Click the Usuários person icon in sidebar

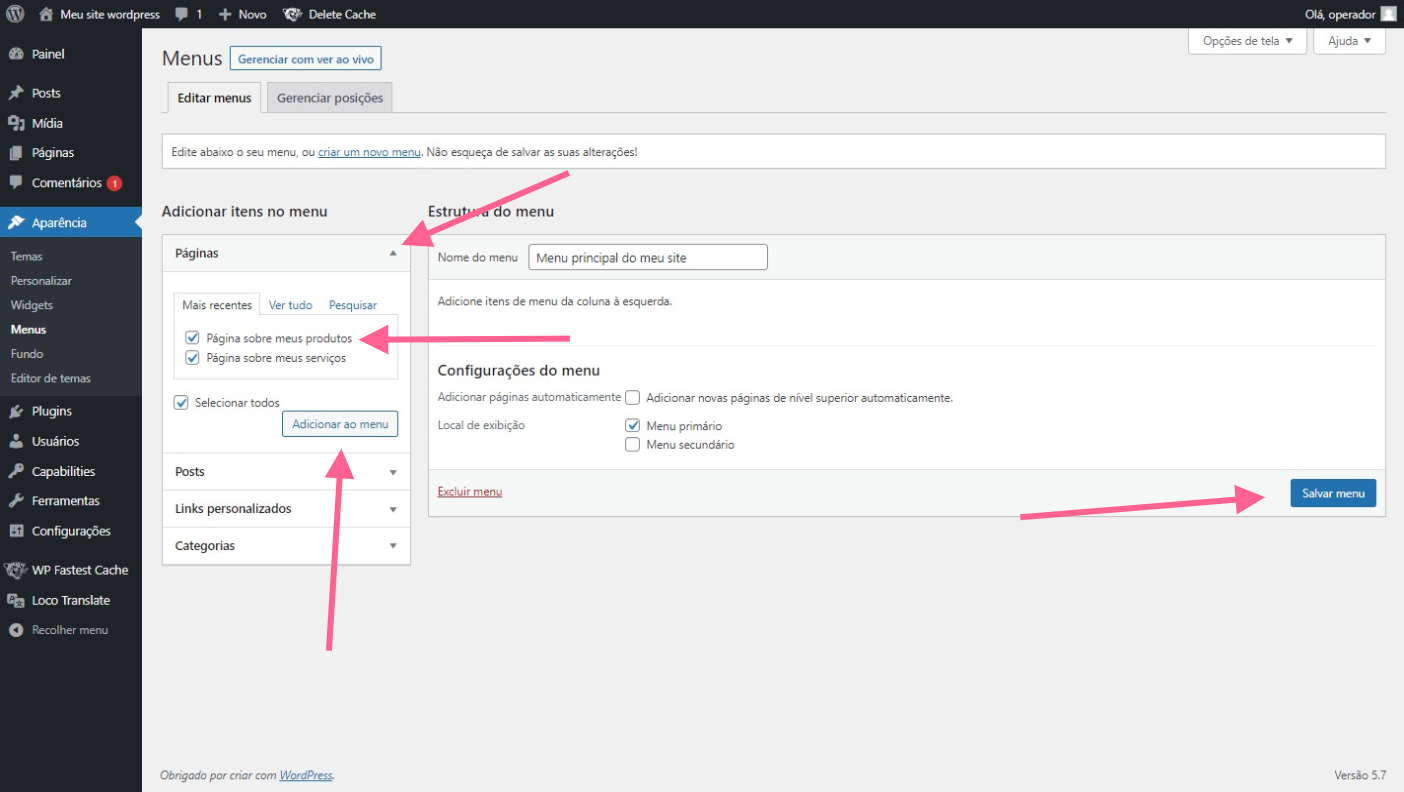click(16, 441)
